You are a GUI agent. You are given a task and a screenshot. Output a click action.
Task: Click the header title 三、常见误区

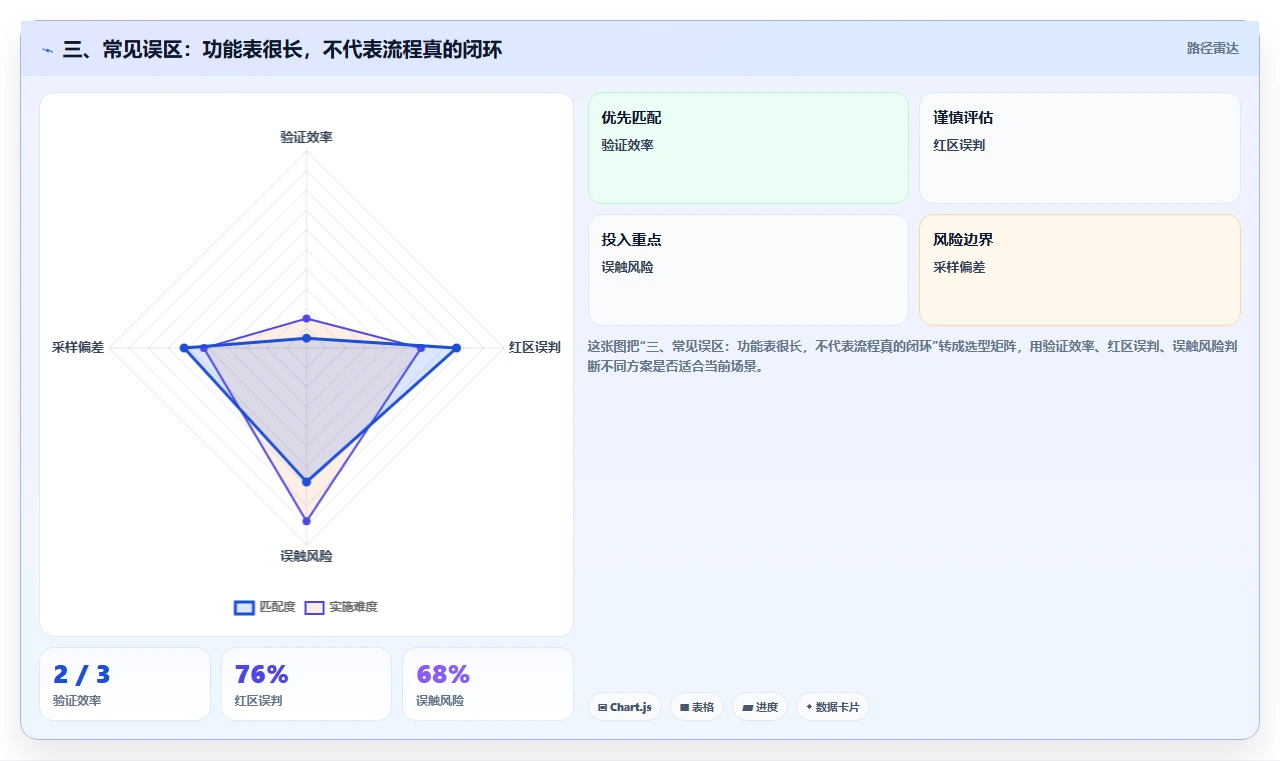tap(282, 49)
